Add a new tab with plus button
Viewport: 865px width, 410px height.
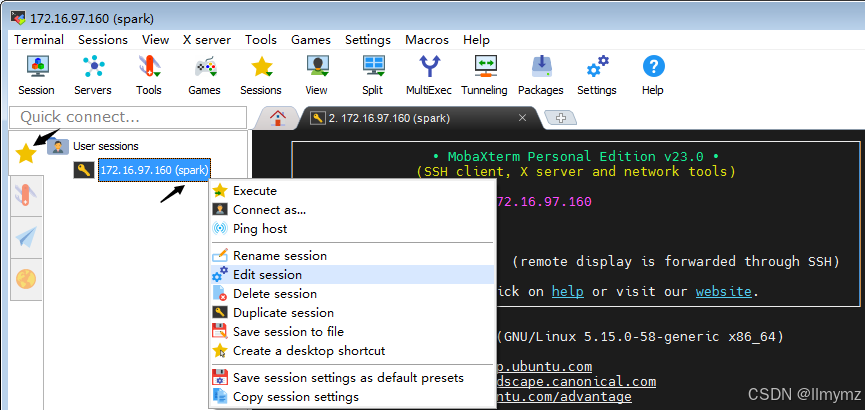click(560, 118)
